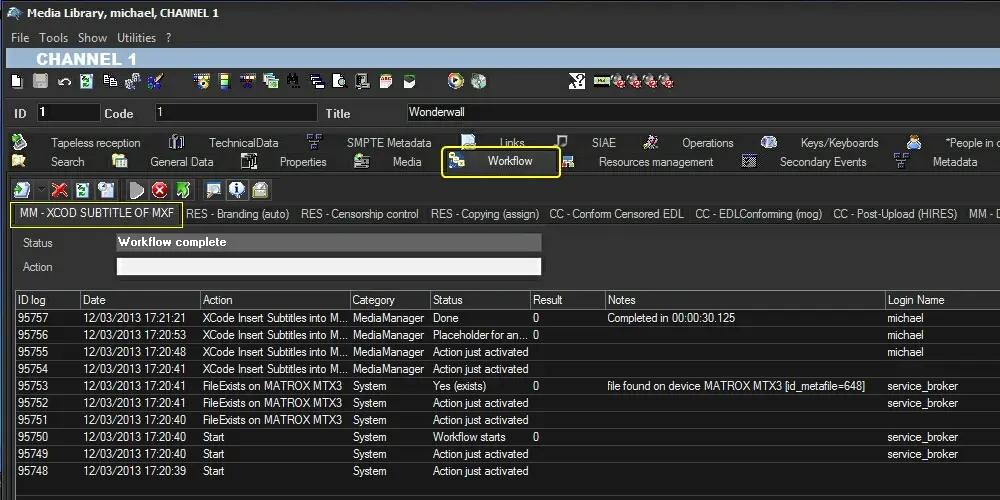Viewport: 1000px width, 500px height.
Task: Open the Utilities menu
Action: pos(137,38)
